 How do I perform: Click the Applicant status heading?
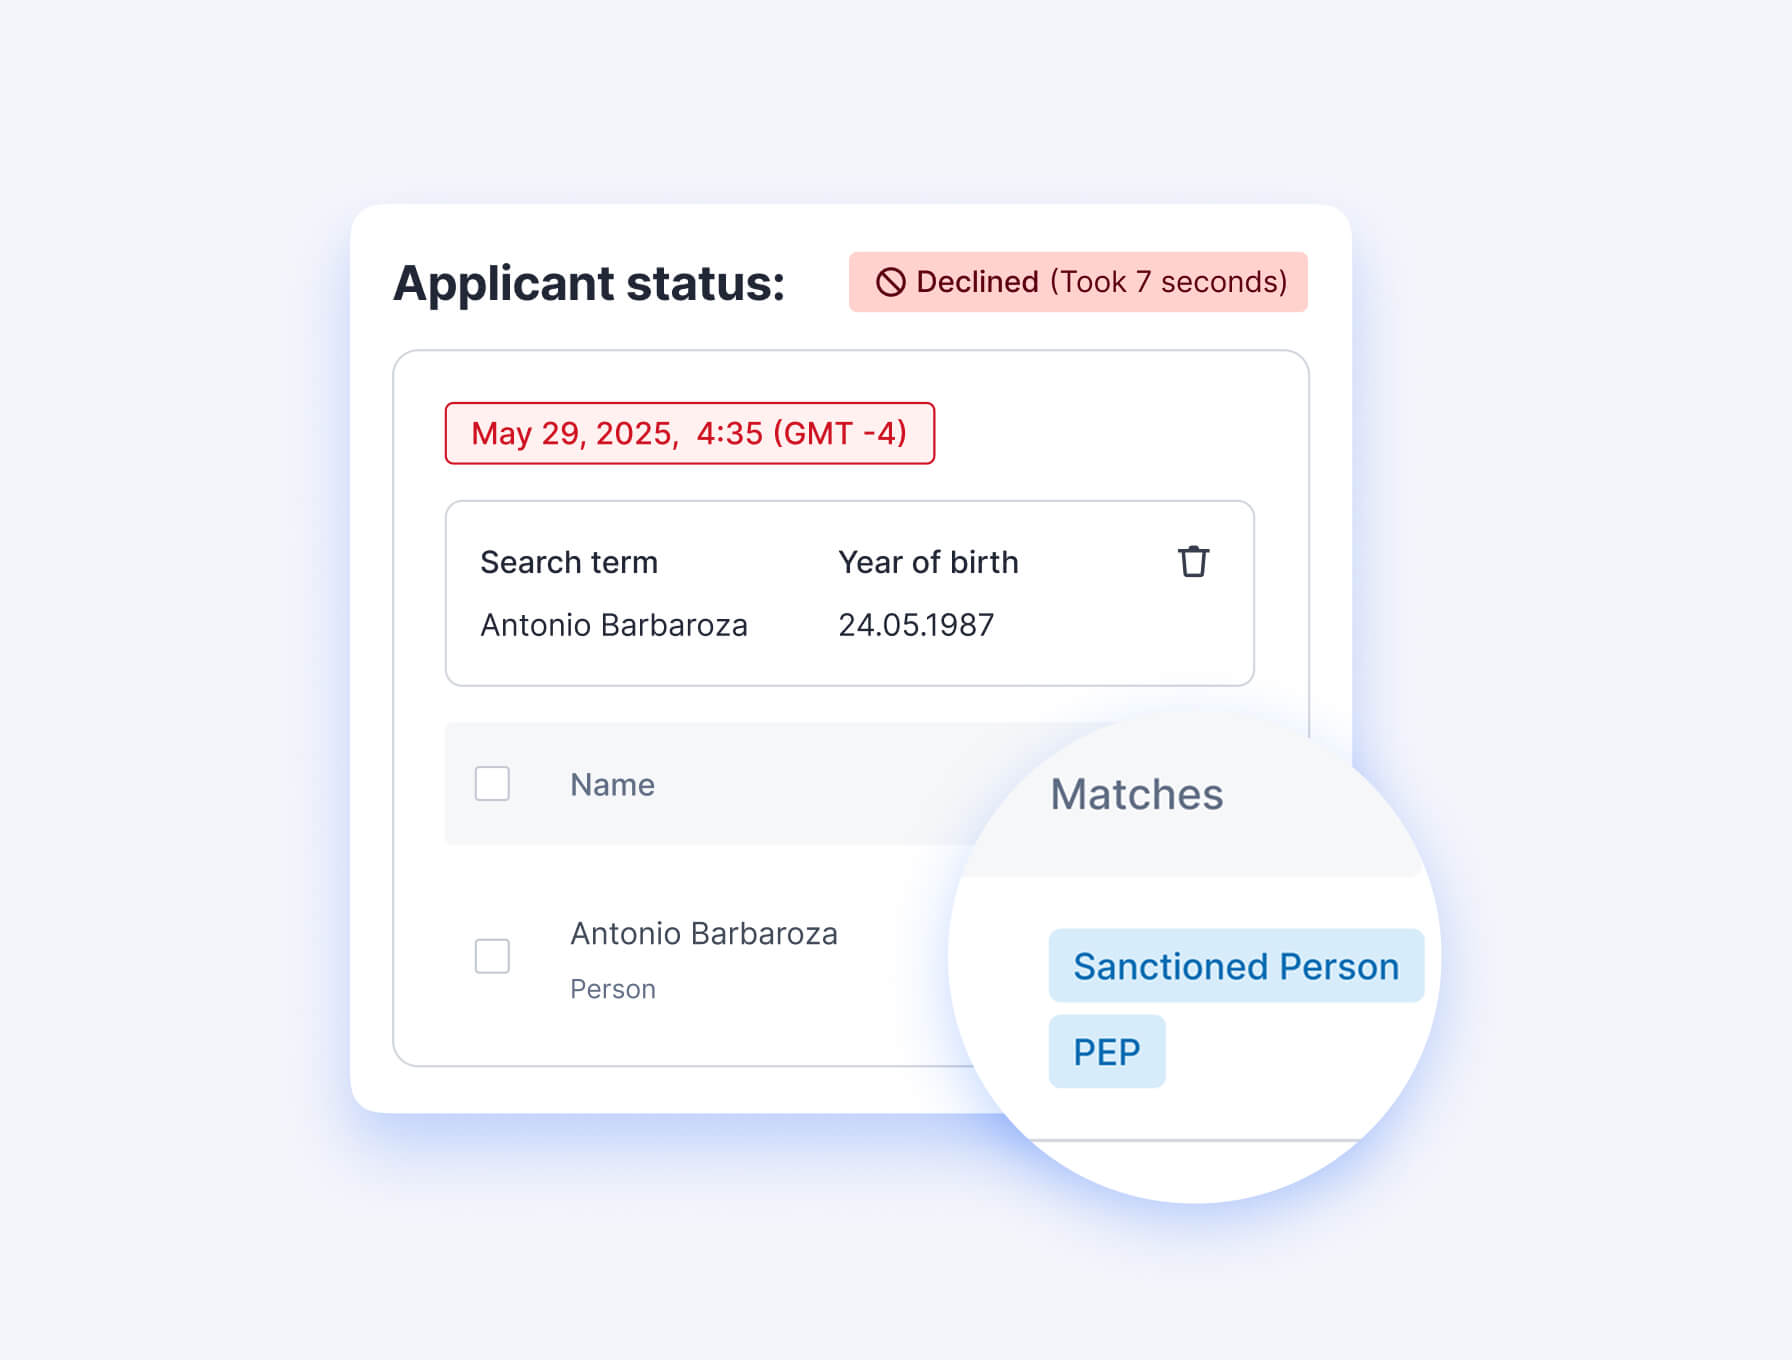click(589, 283)
